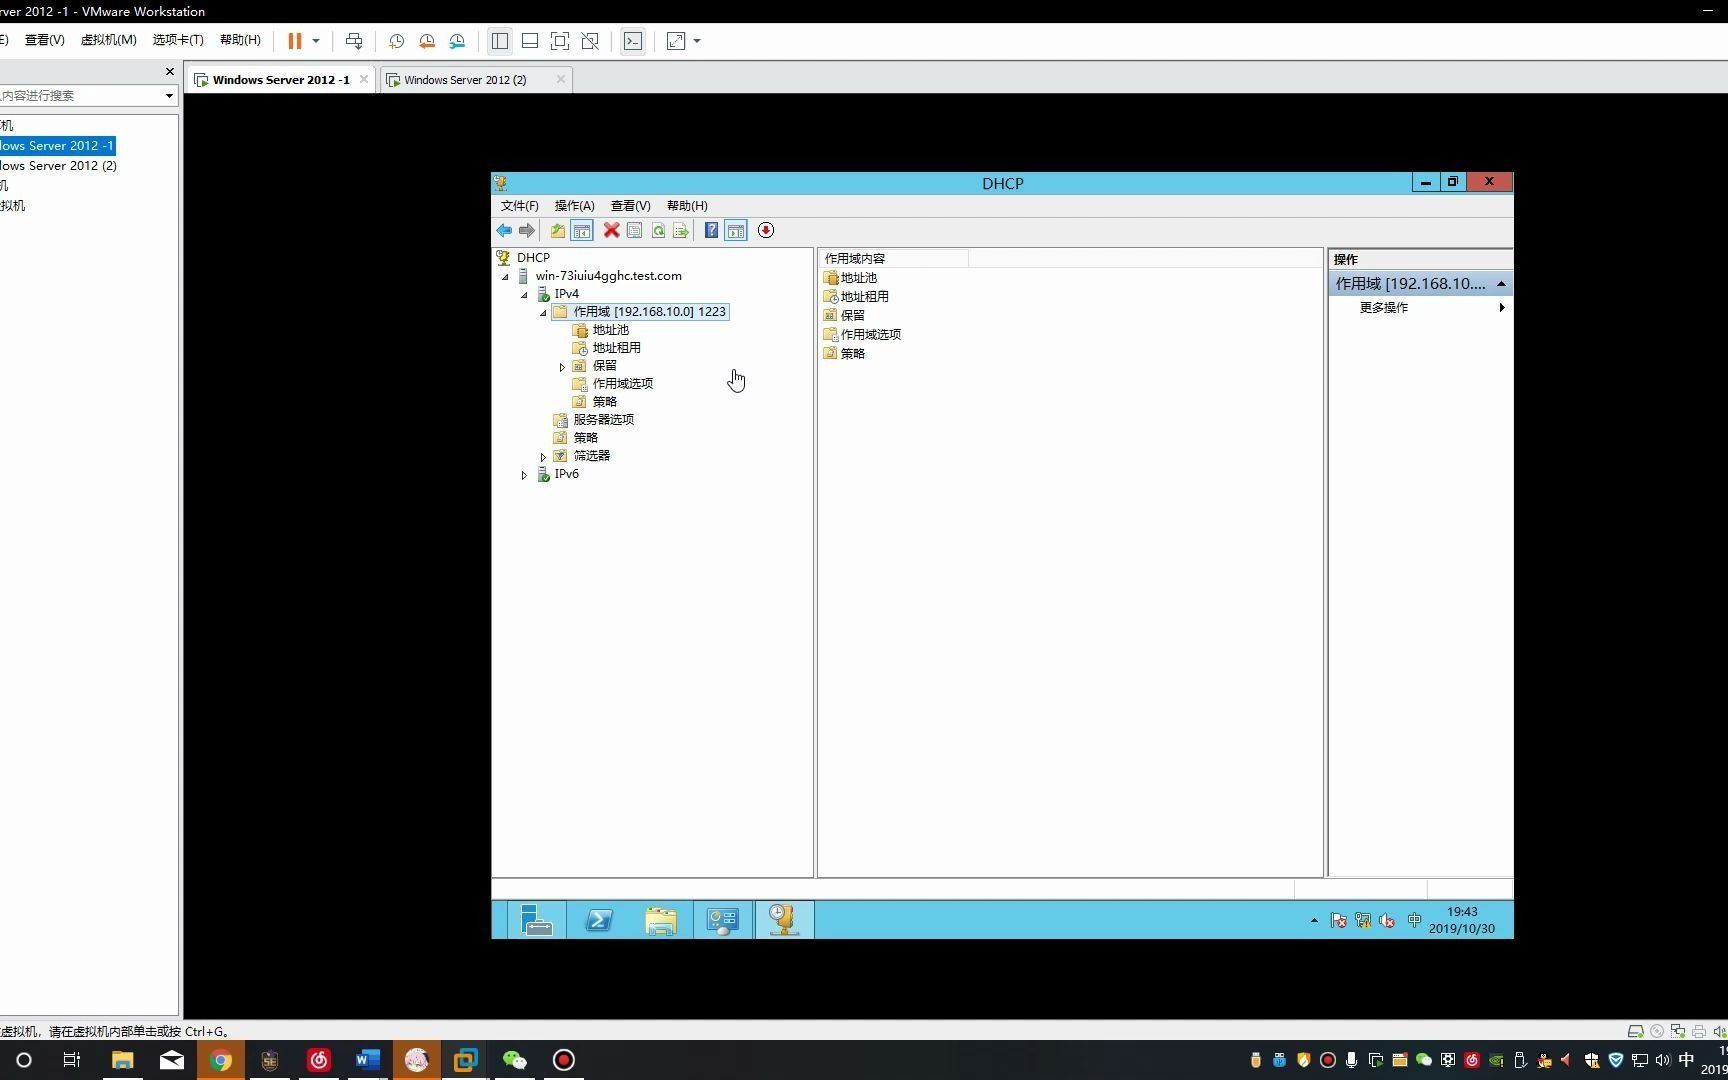1728x1080 pixels.
Task: Open the library search dropdown arrow
Action: point(169,96)
